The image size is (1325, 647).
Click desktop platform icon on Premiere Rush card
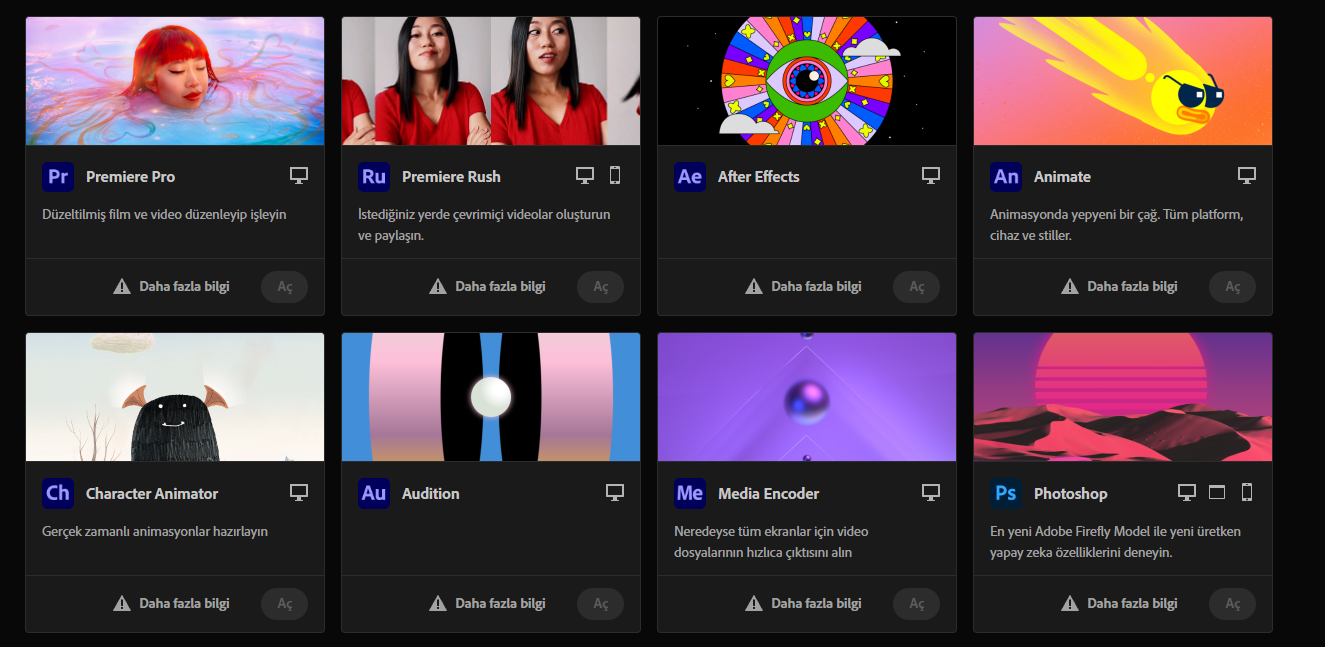pyautogui.click(x=585, y=176)
